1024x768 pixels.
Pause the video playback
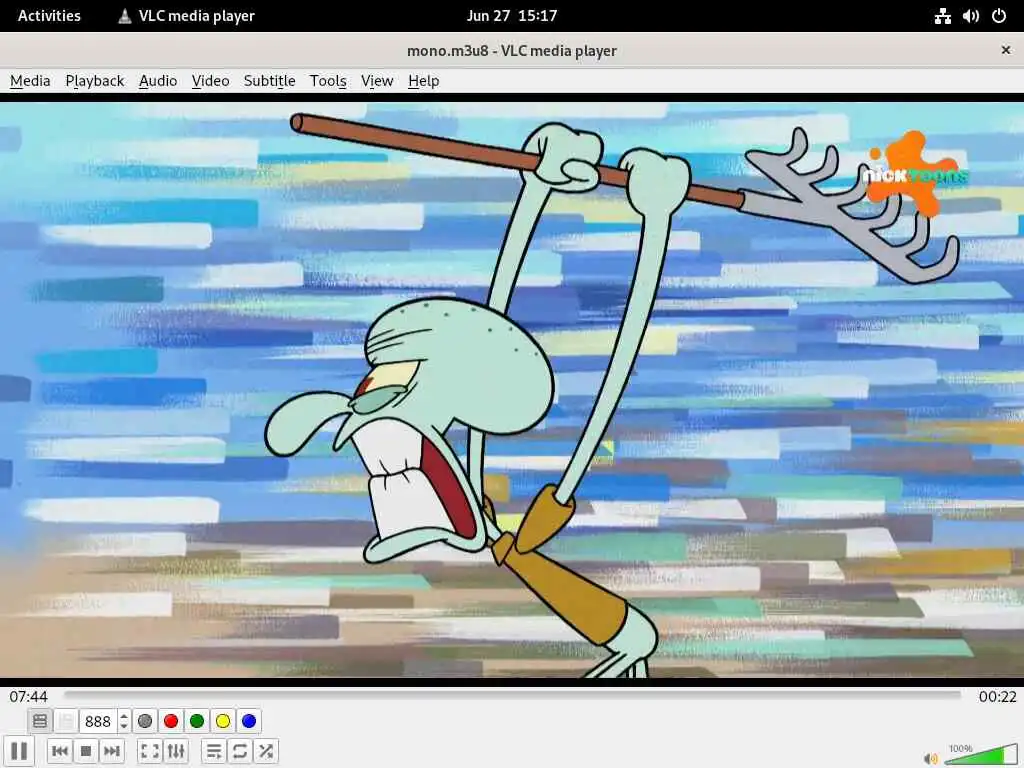click(20, 750)
